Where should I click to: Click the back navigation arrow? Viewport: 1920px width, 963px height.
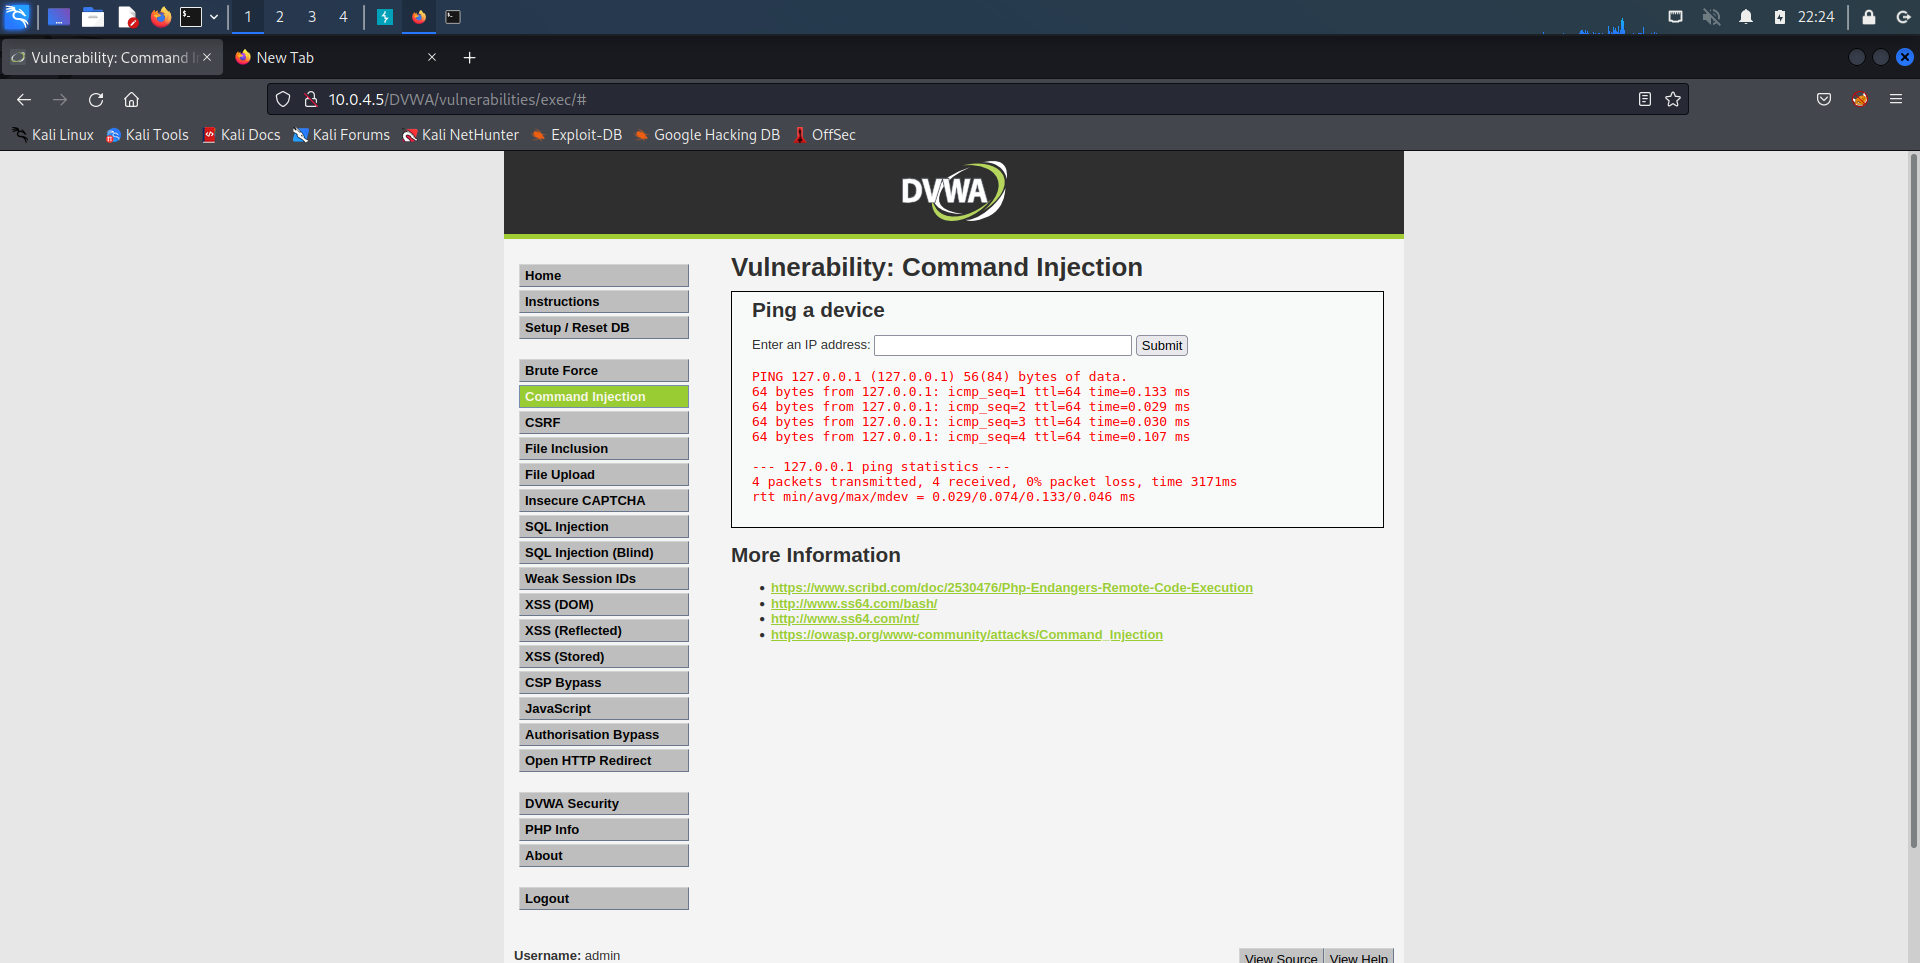point(24,100)
